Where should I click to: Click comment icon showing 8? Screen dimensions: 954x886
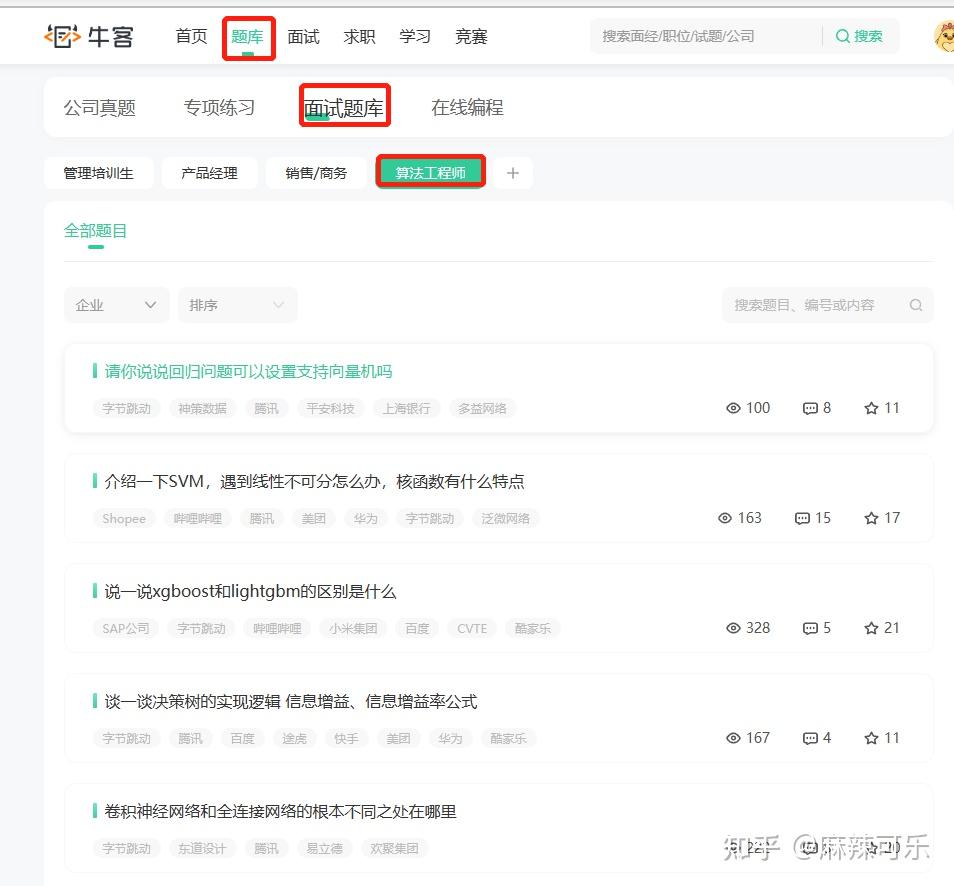click(x=810, y=408)
